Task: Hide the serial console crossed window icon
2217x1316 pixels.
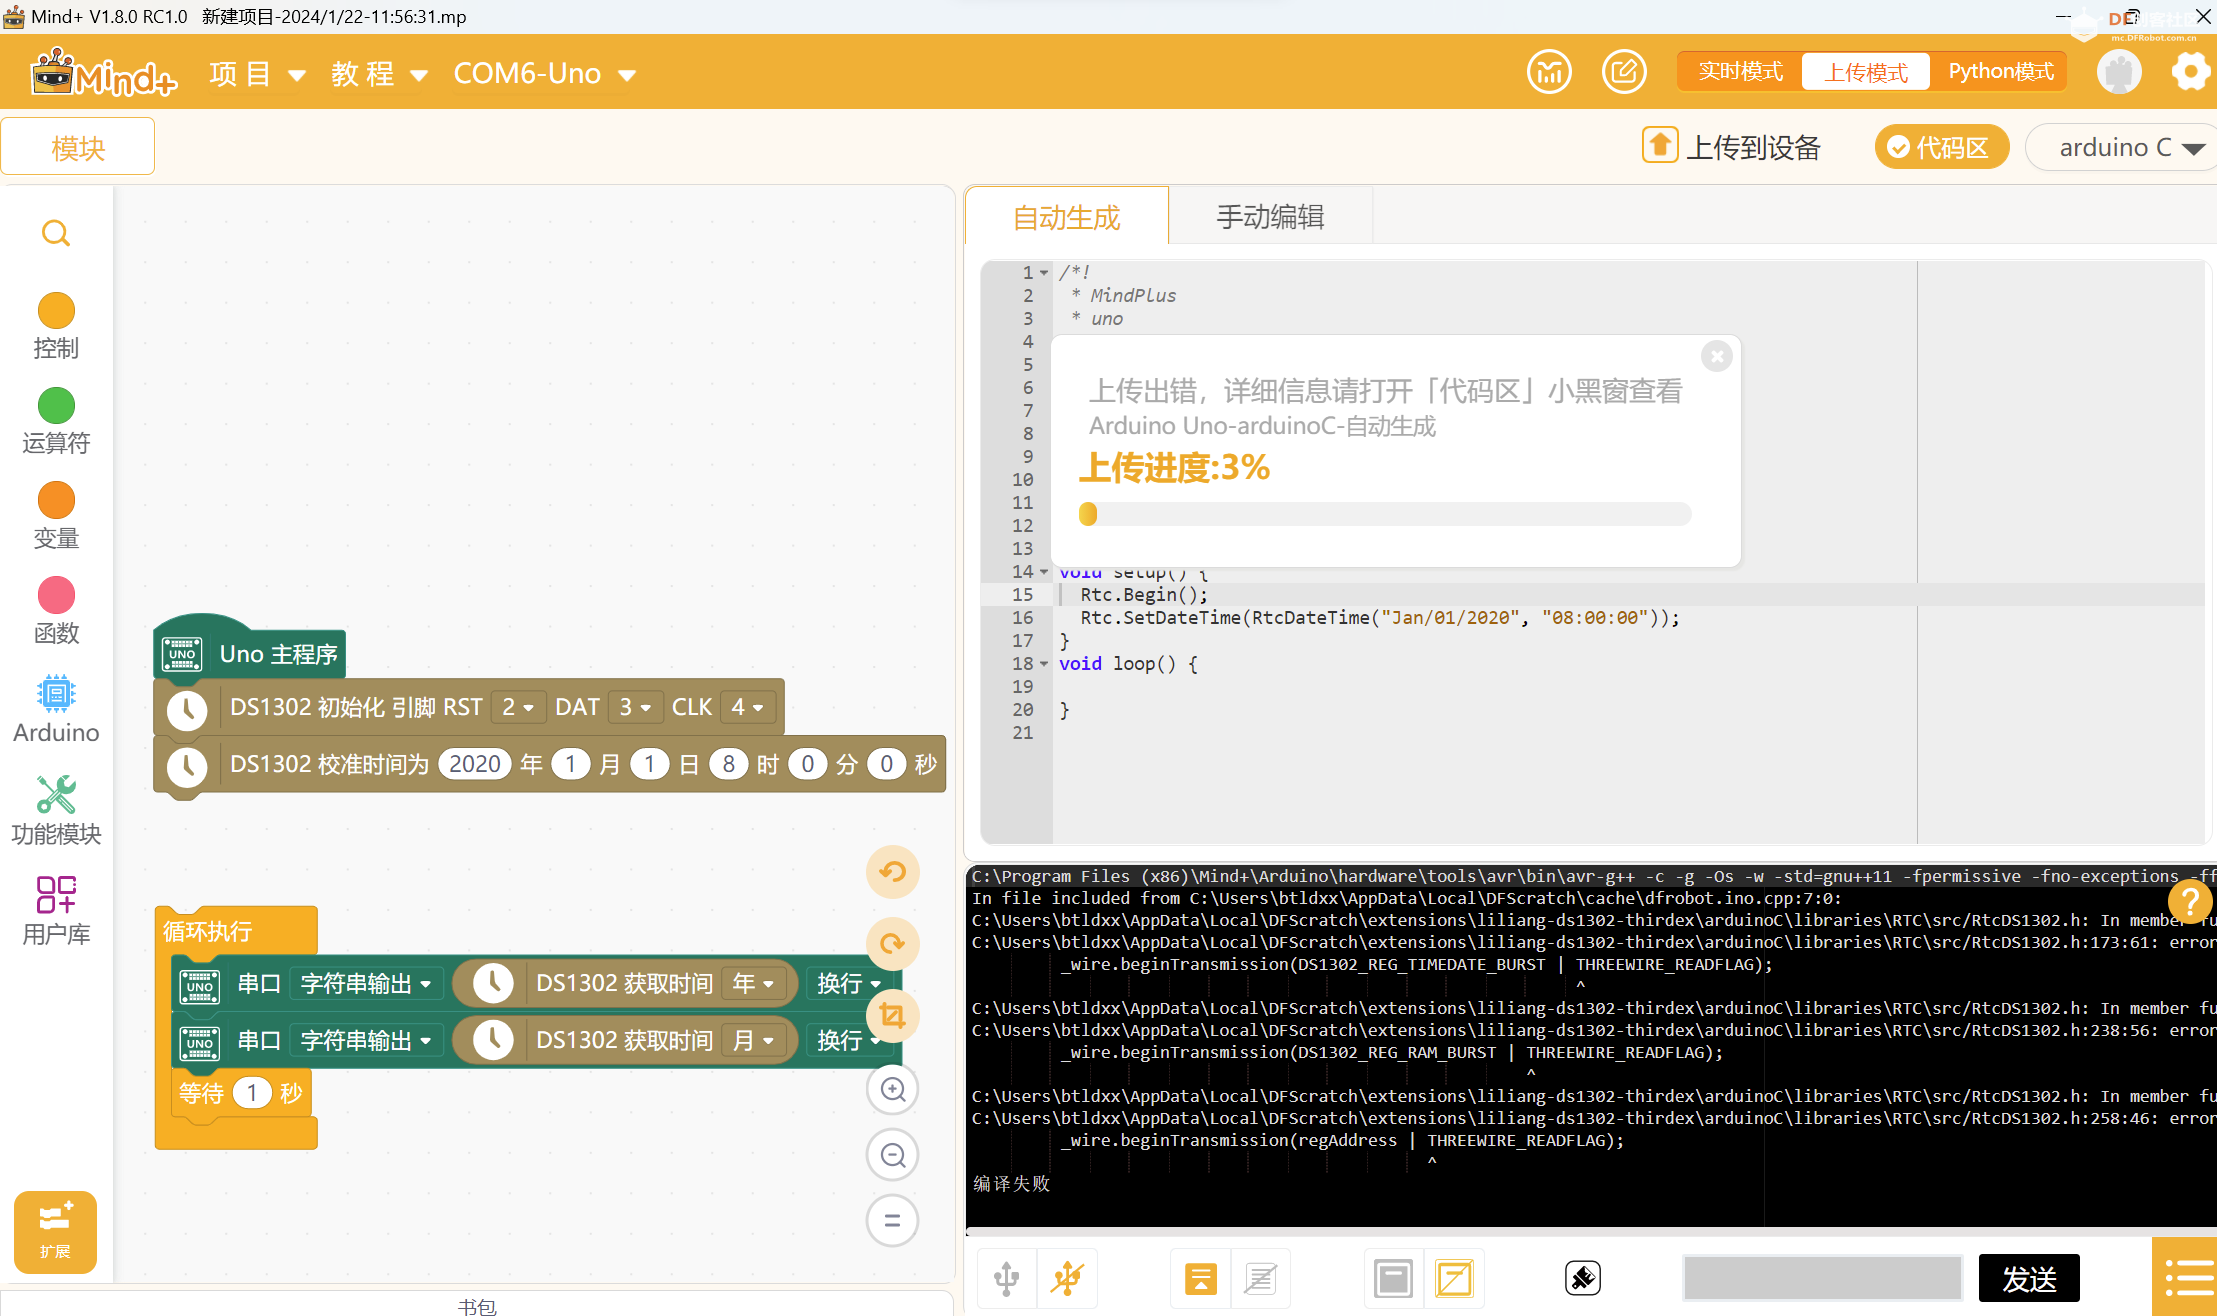Action: [x=1454, y=1278]
